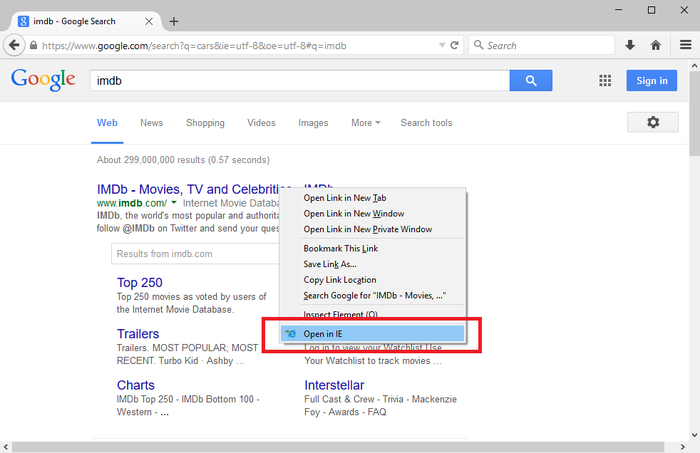Open the Trailers link
Screen dimensions: 700x453
point(138,334)
